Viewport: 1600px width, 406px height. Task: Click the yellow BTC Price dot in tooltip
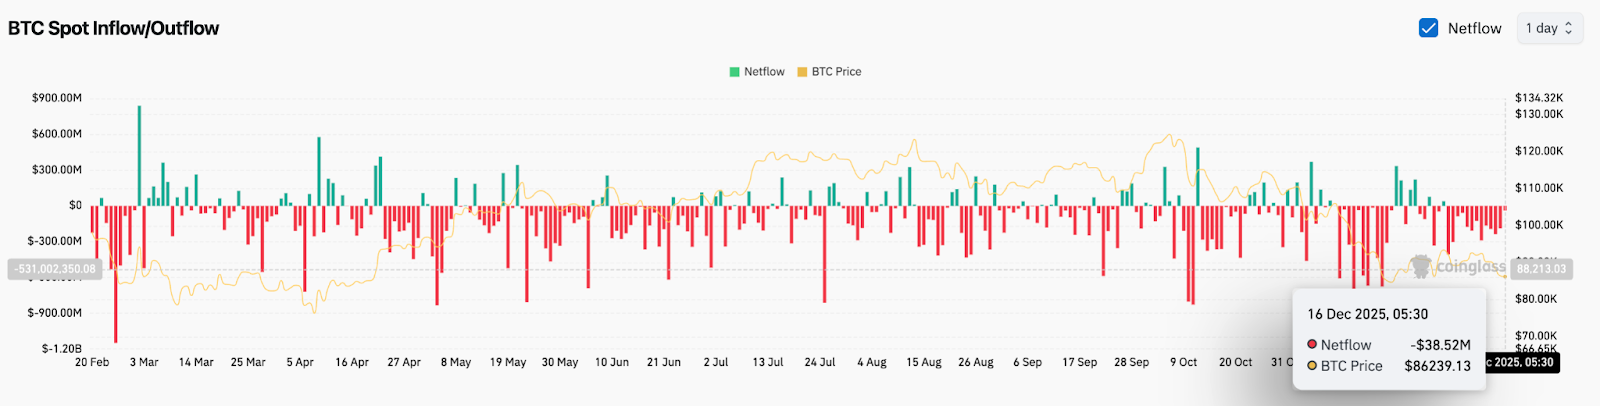point(1312,366)
